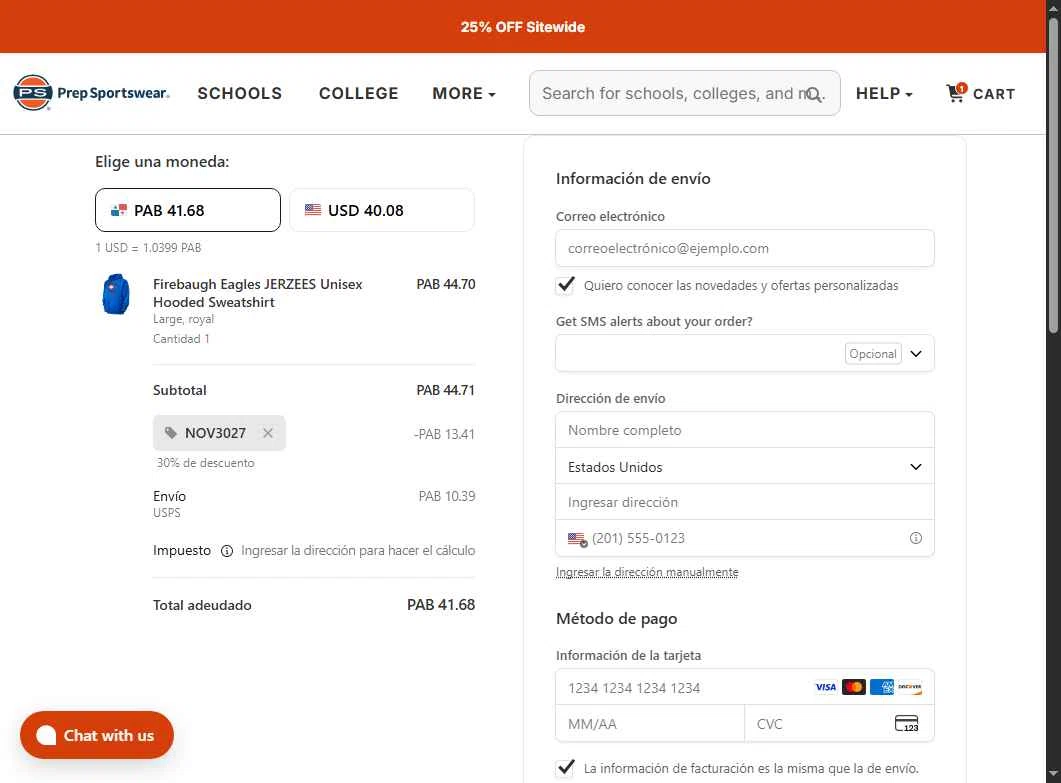The image size is (1061, 783).
Task: Click the 1 USD = 1.0399 PAB rate
Action: click(148, 248)
